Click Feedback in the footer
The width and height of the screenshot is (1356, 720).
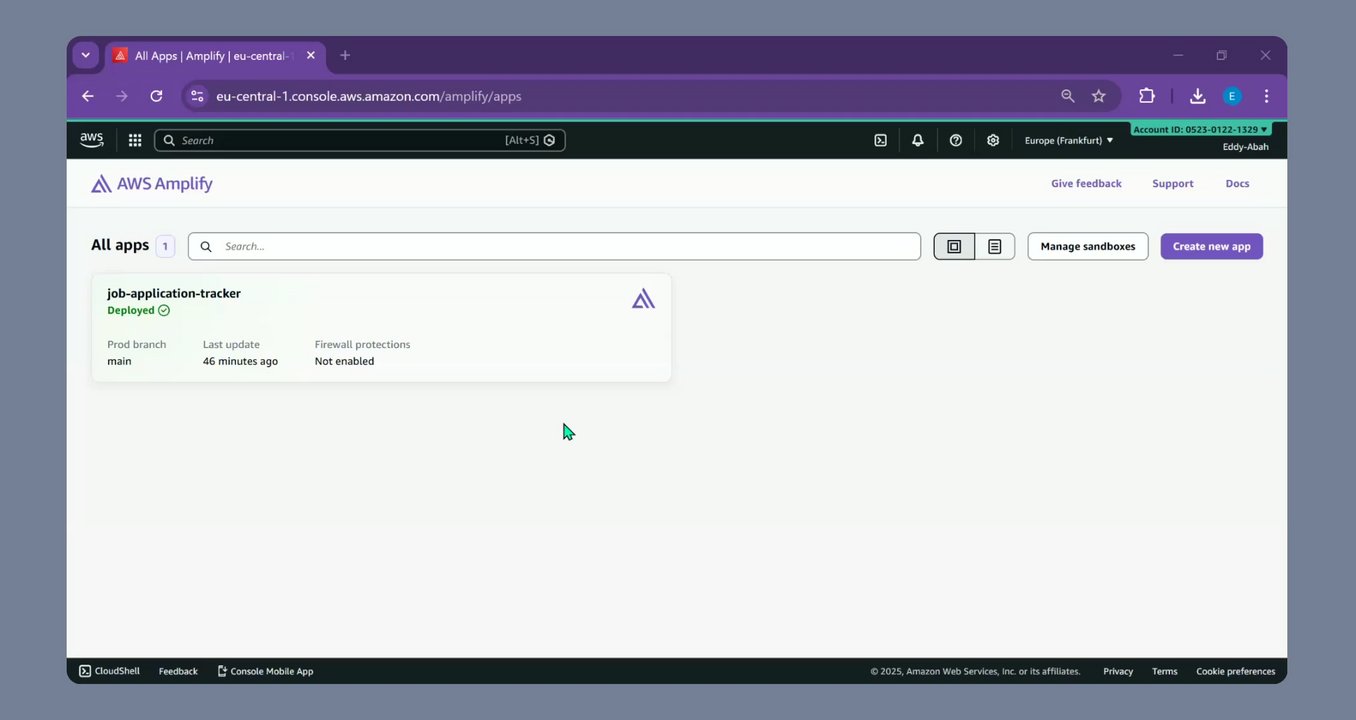coord(178,671)
